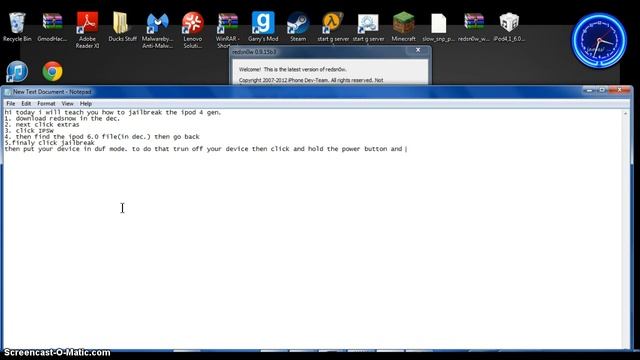Open Lenovo Solution Center shortcut
Viewport: 640px width, 360px height.
click(x=193, y=30)
